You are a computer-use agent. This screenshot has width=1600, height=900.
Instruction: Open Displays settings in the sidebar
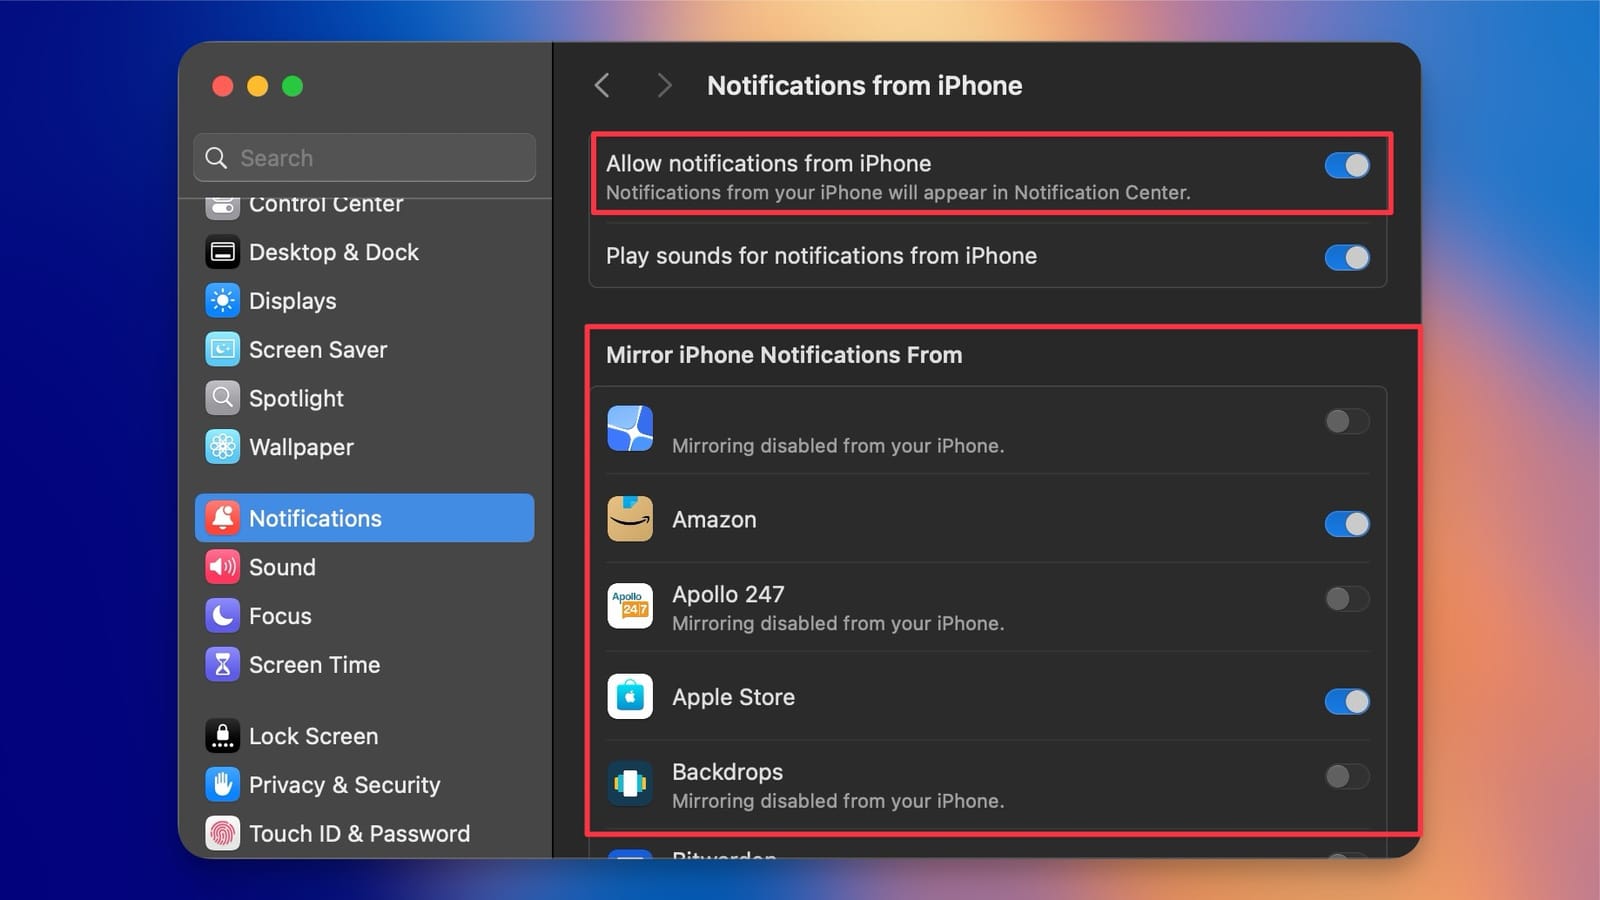point(223,300)
